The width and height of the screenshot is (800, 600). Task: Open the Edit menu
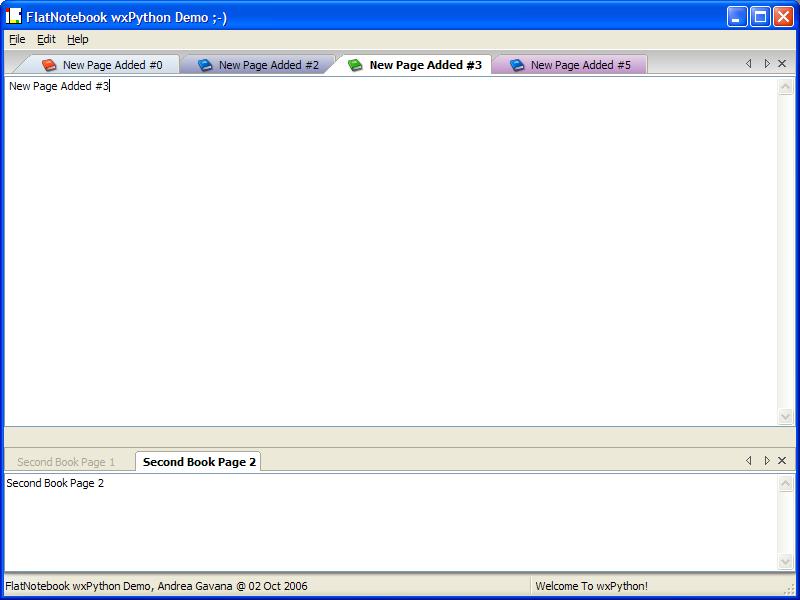tap(46, 39)
